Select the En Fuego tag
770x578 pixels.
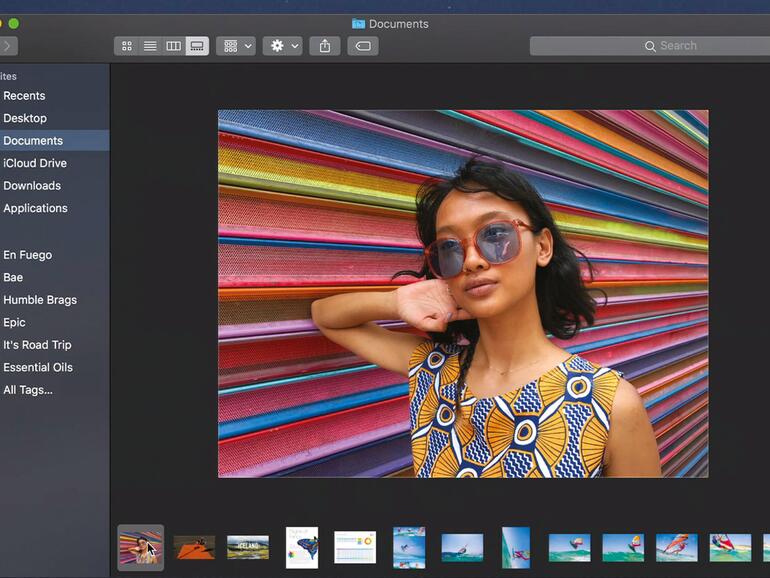[55, 255]
